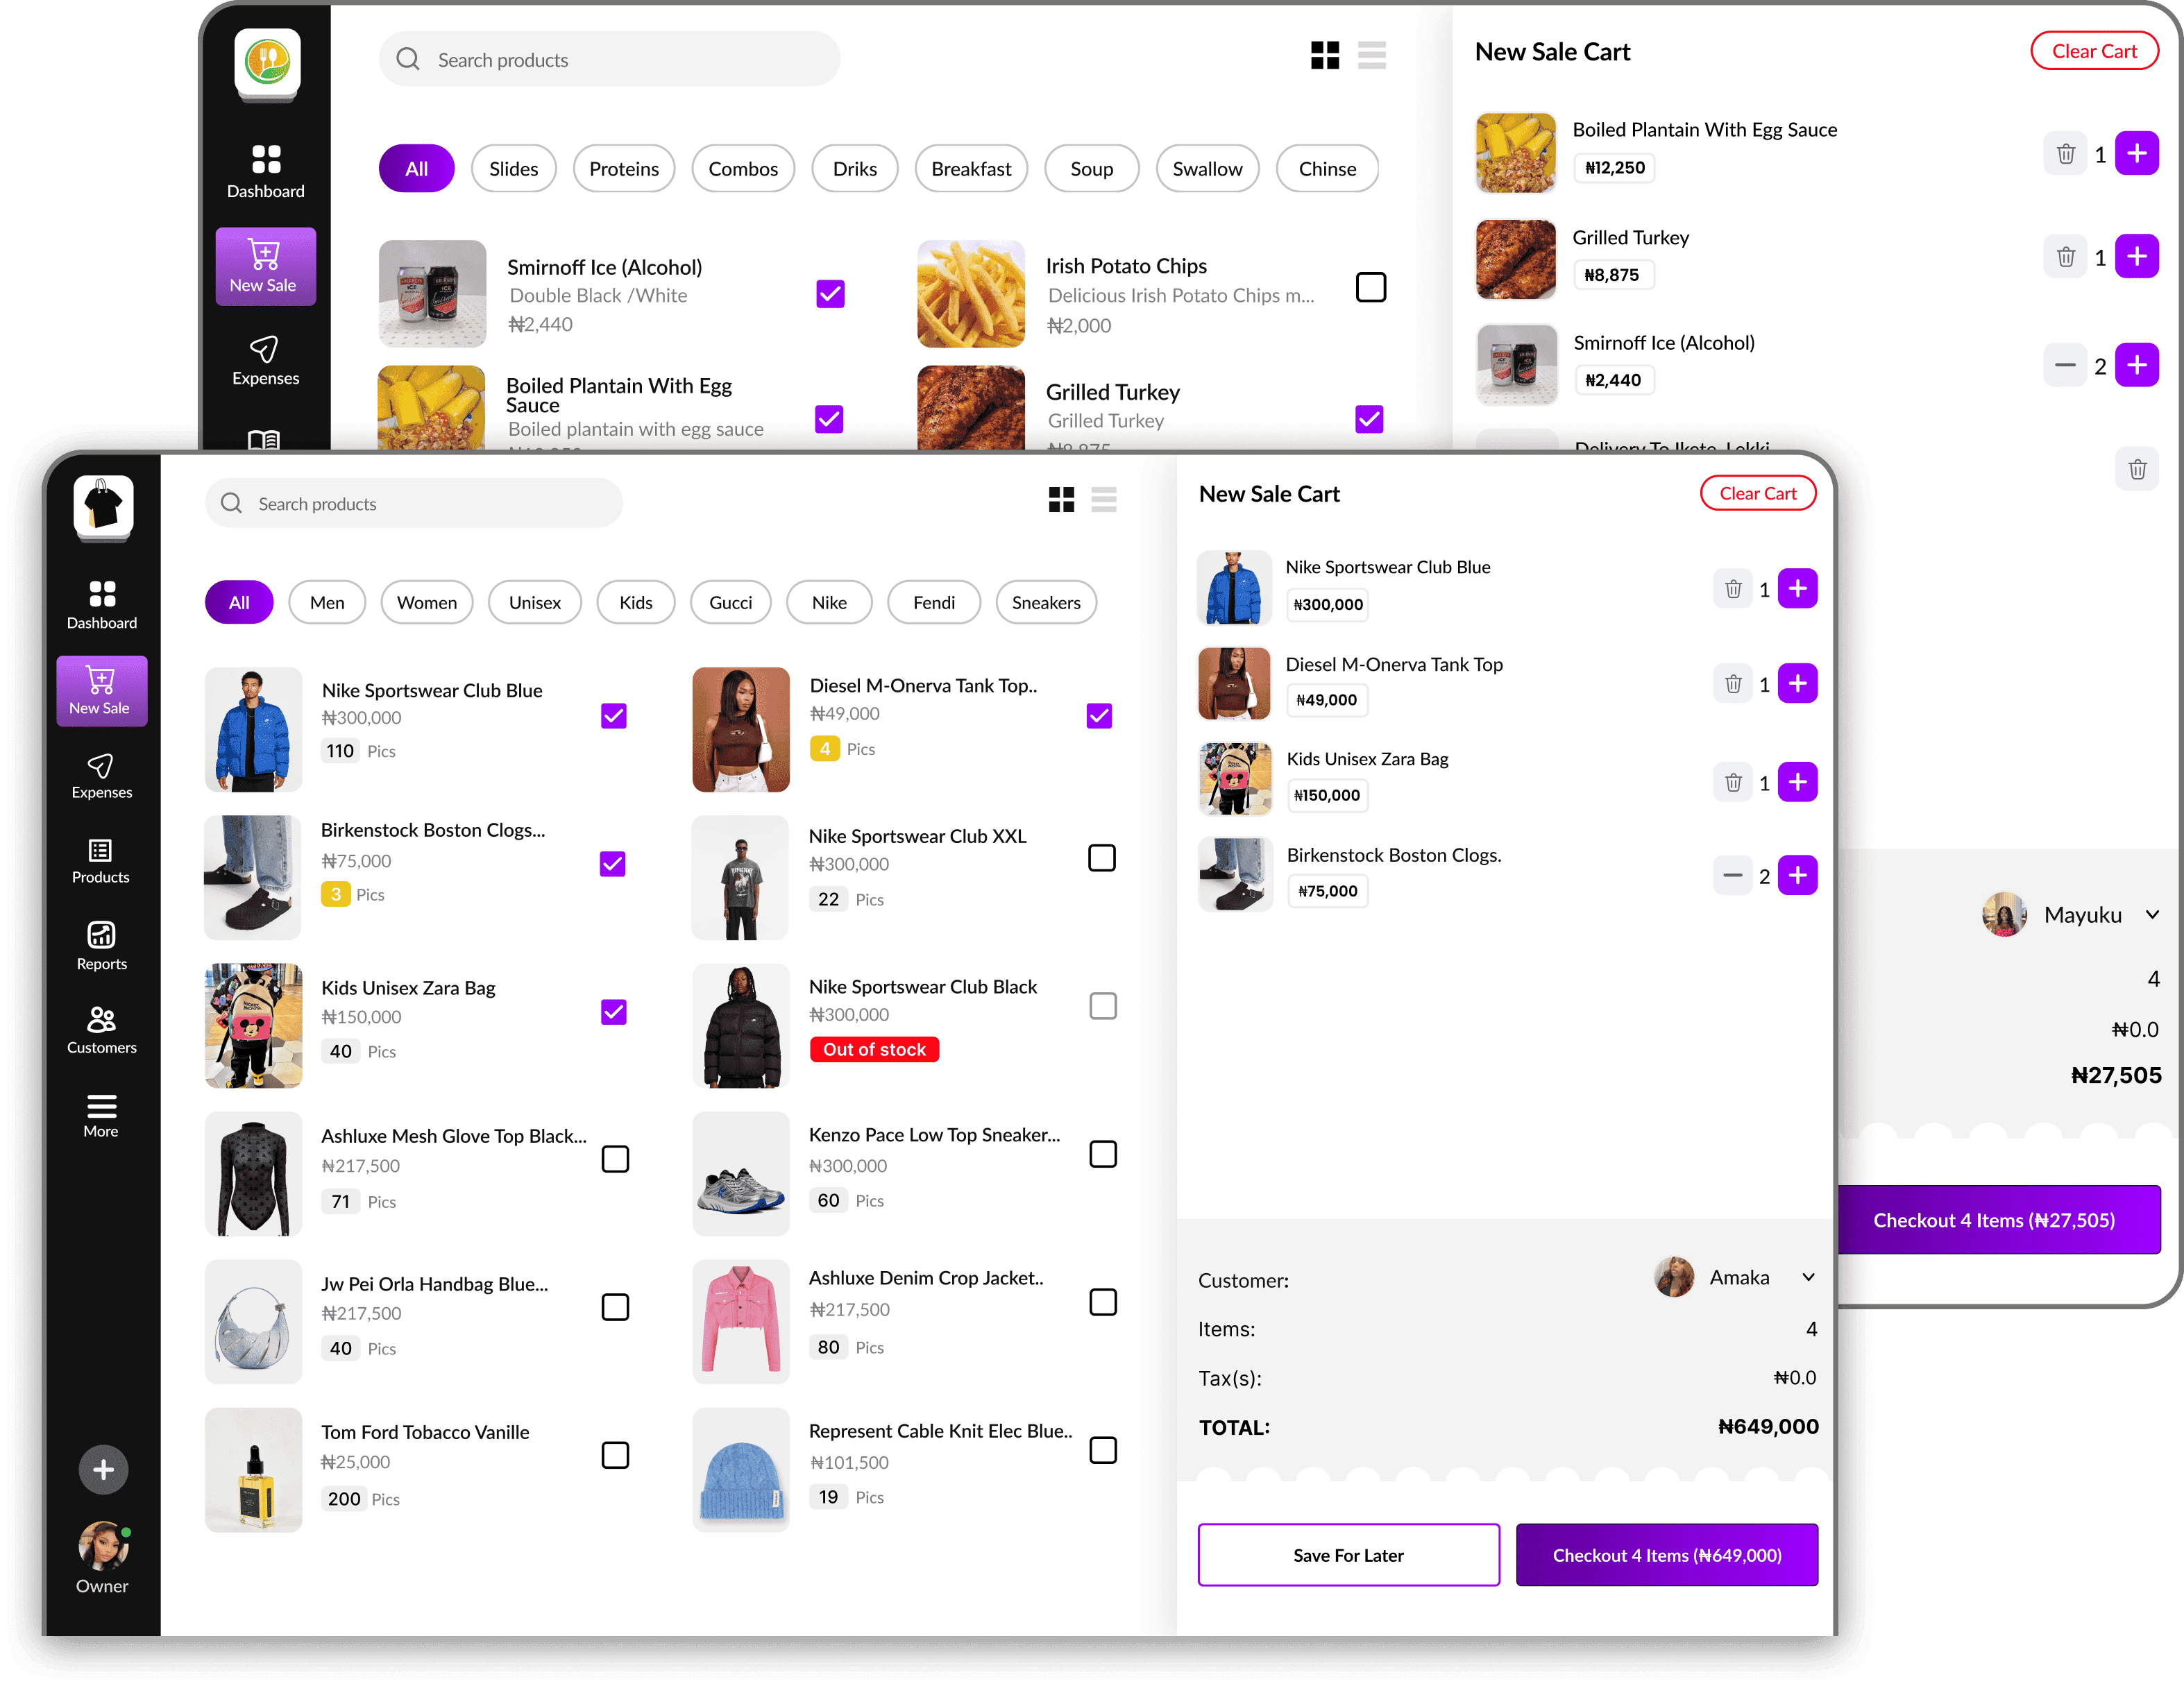Switch to list view of products
Viewport: 2184px width, 1686px height.
point(1104,499)
